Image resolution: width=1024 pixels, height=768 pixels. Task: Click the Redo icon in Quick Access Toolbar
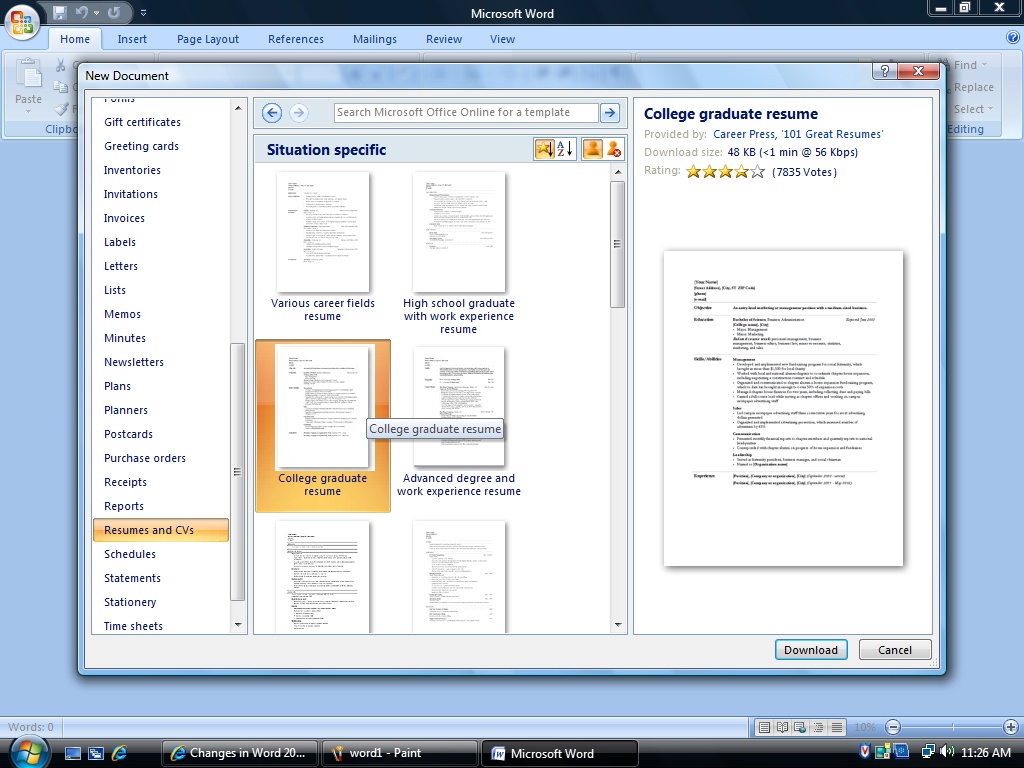coord(114,12)
